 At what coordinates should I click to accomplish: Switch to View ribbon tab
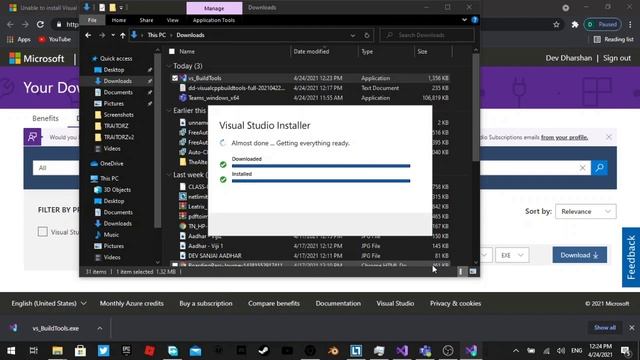[172, 20]
